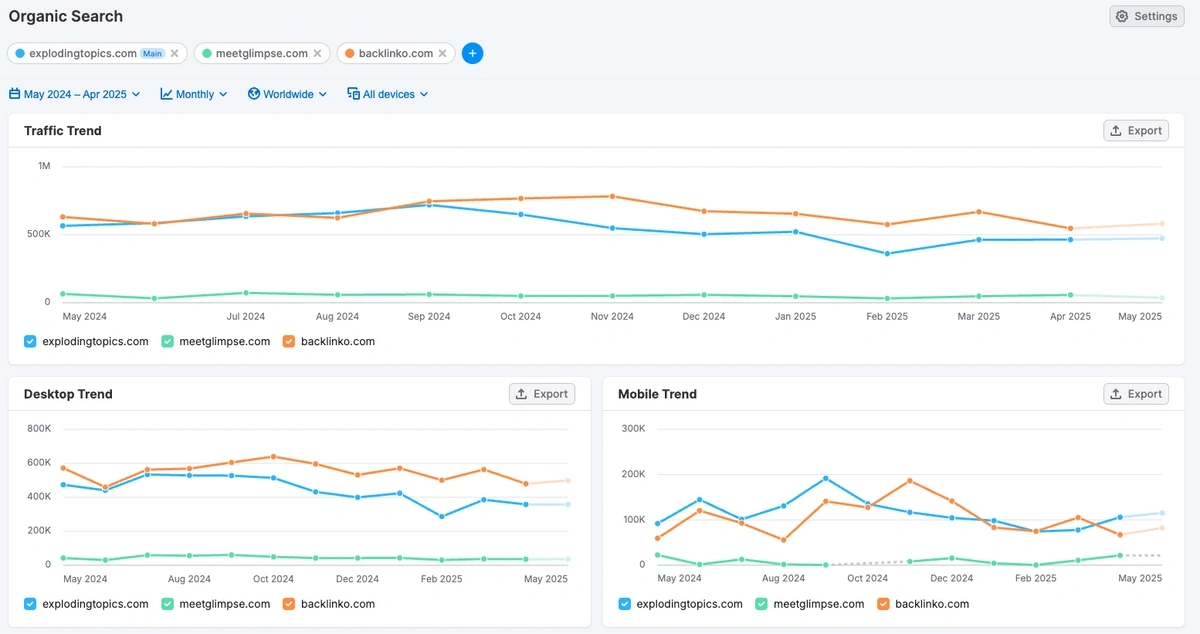Click the devices icon next to All devices
This screenshot has width=1200, height=634.
click(352, 93)
